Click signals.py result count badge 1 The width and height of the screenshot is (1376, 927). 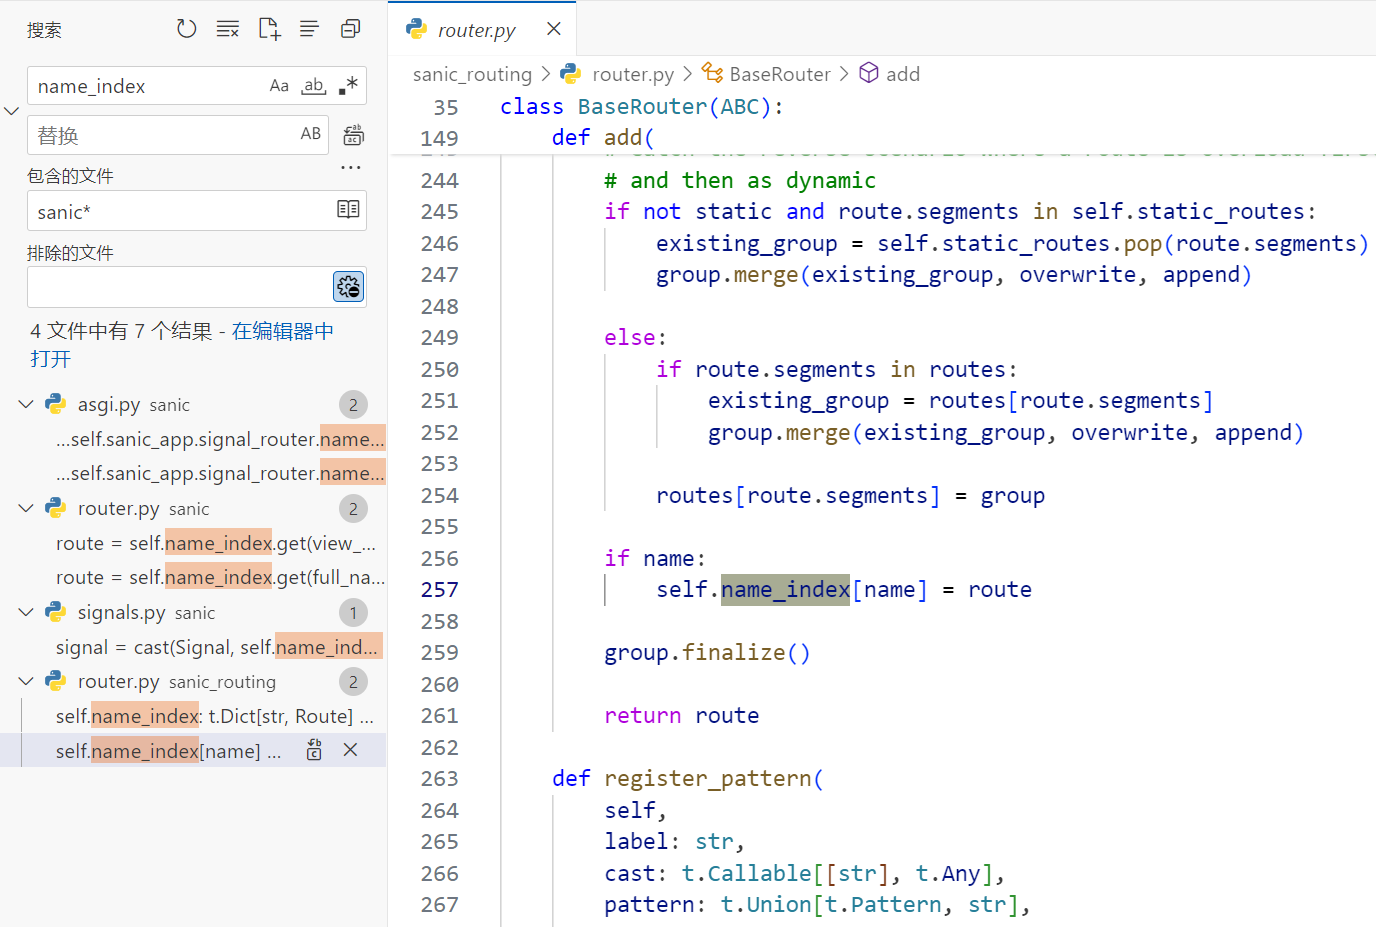click(353, 613)
